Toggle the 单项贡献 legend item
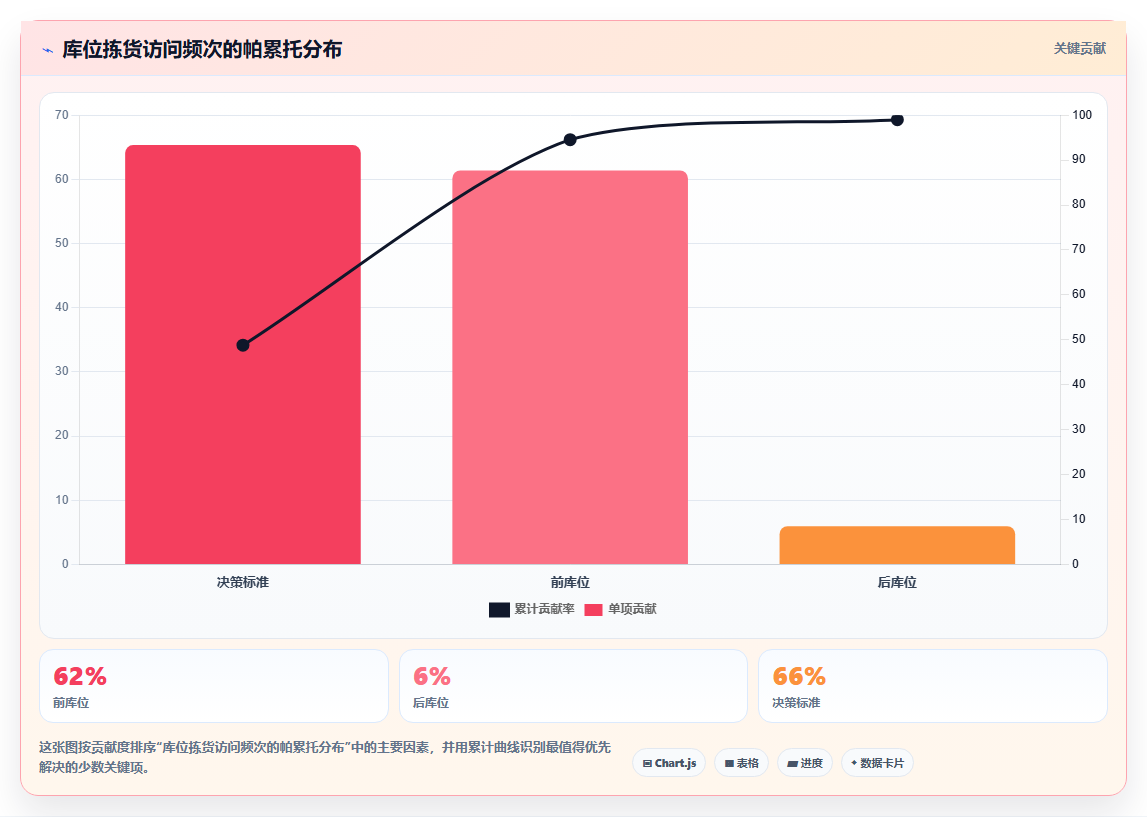 pyautogui.click(x=620, y=609)
